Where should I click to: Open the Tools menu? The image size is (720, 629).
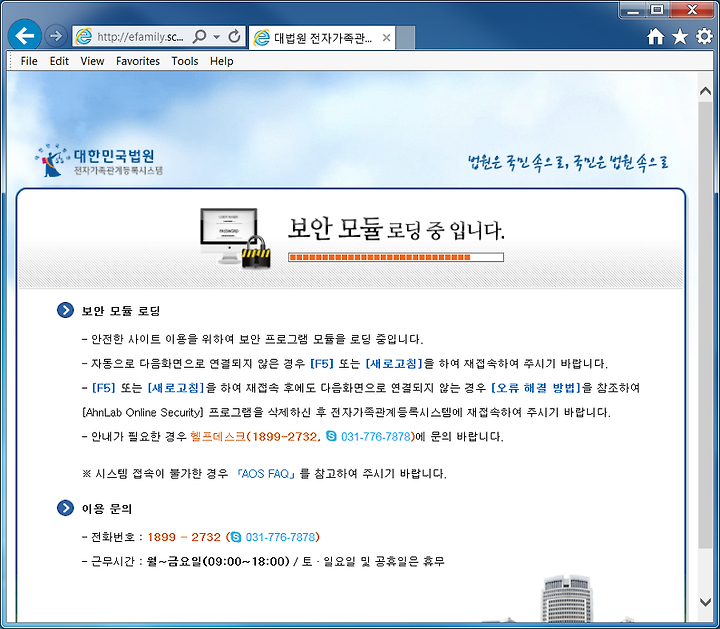(185, 61)
